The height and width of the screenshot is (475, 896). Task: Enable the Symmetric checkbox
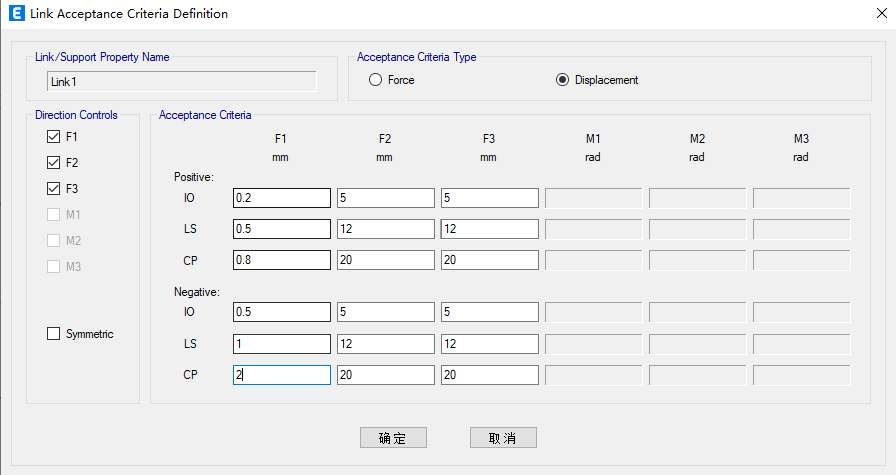[x=54, y=334]
